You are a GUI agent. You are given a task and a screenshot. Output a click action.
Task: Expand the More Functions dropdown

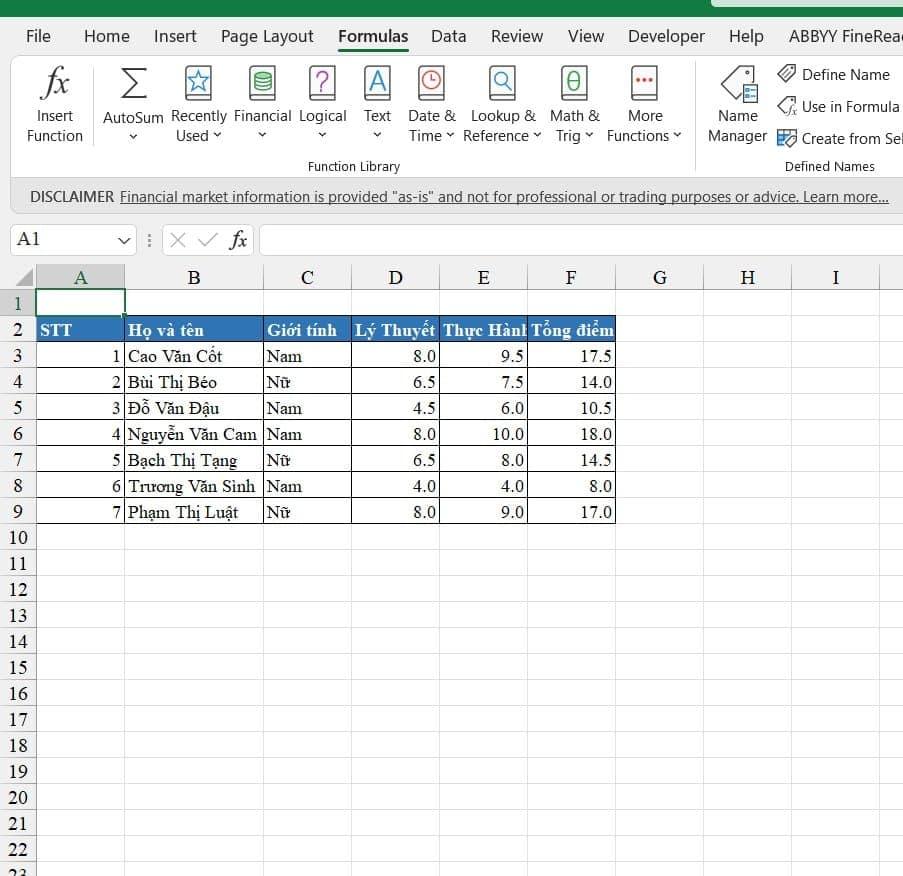click(x=645, y=136)
